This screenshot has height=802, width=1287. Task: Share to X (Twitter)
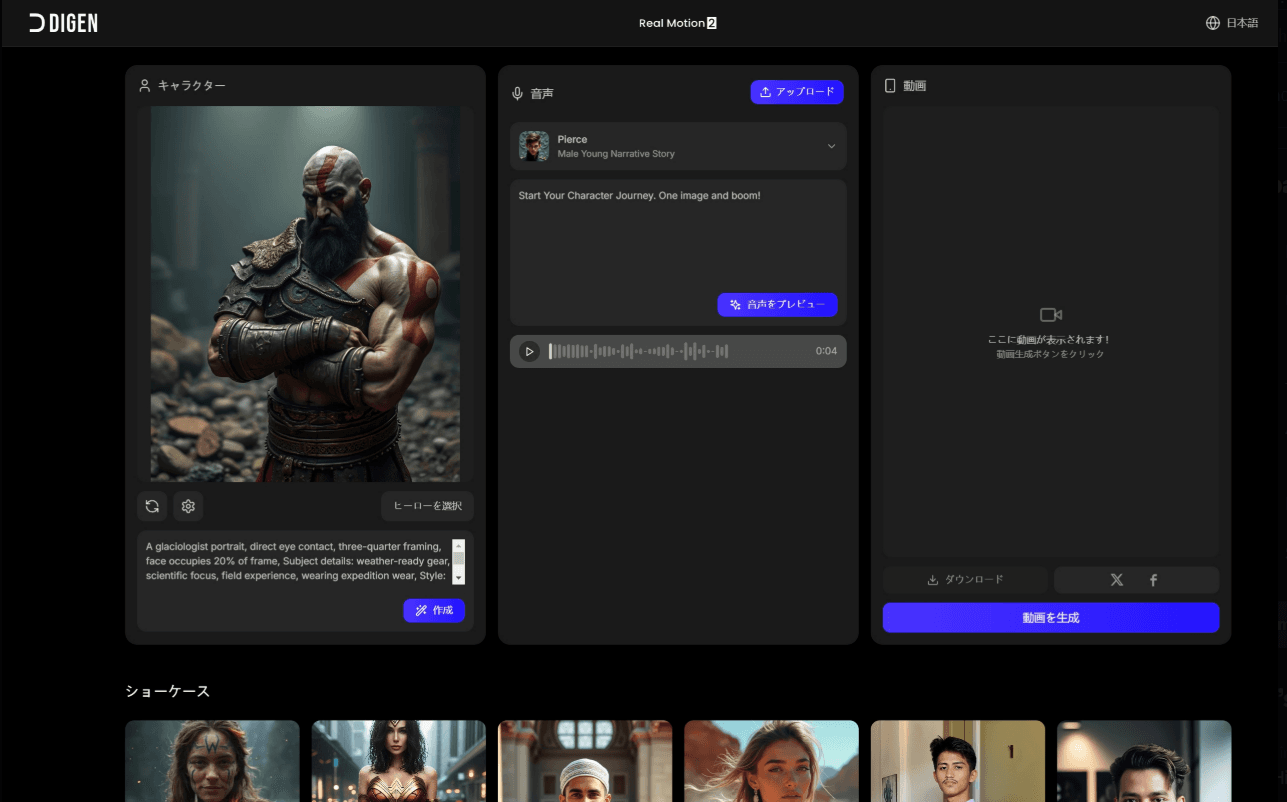pyautogui.click(x=1117, y=580)
